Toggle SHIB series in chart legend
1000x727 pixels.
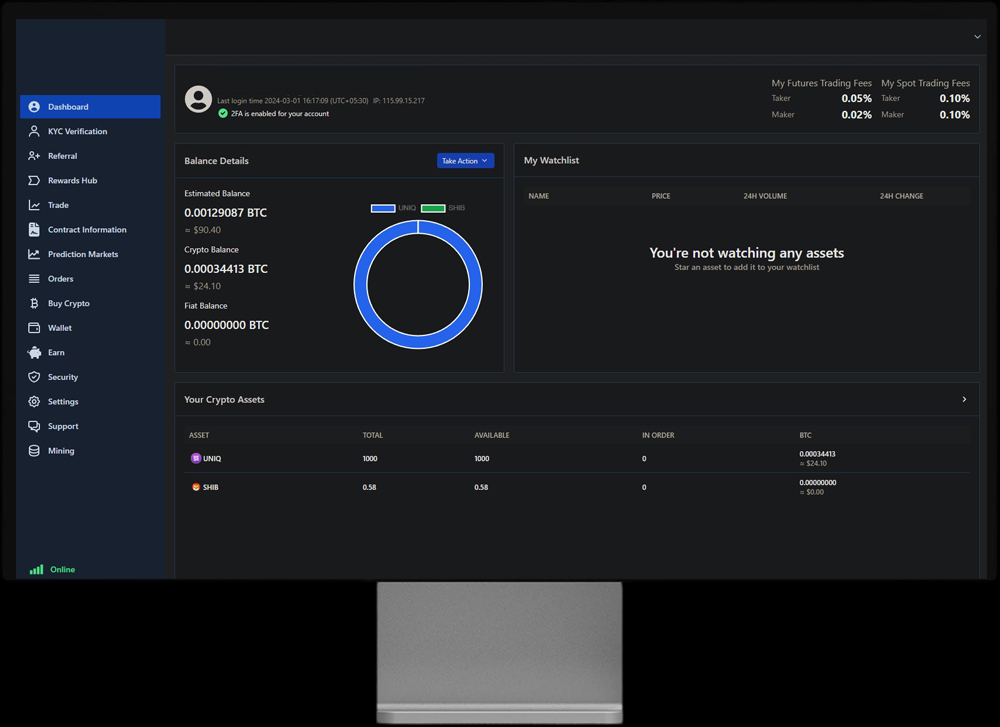[443, 208]
